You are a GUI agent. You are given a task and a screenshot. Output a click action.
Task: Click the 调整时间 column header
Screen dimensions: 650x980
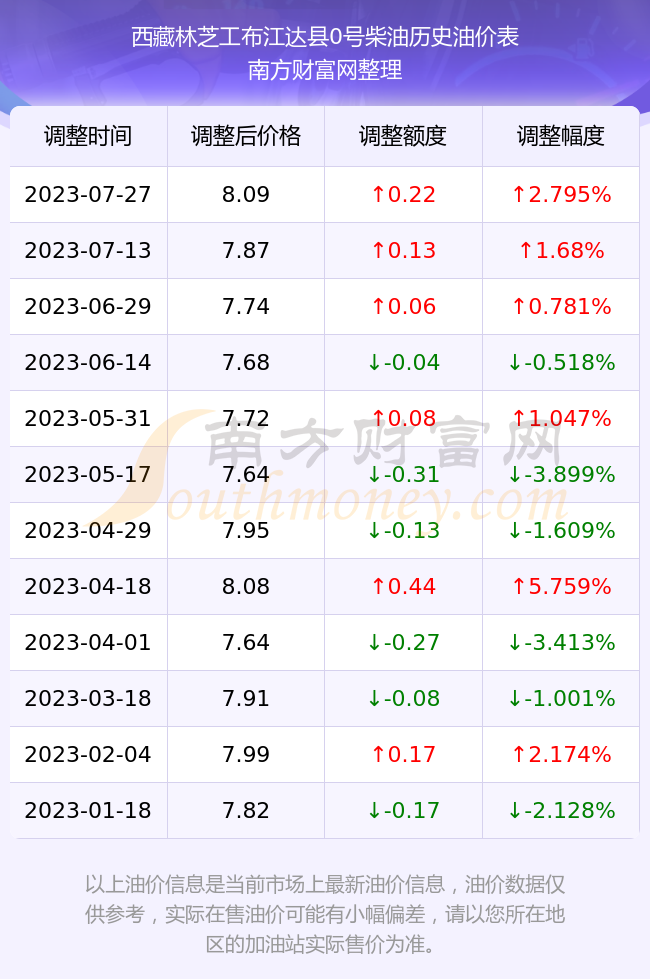click(x=88, y=136)
